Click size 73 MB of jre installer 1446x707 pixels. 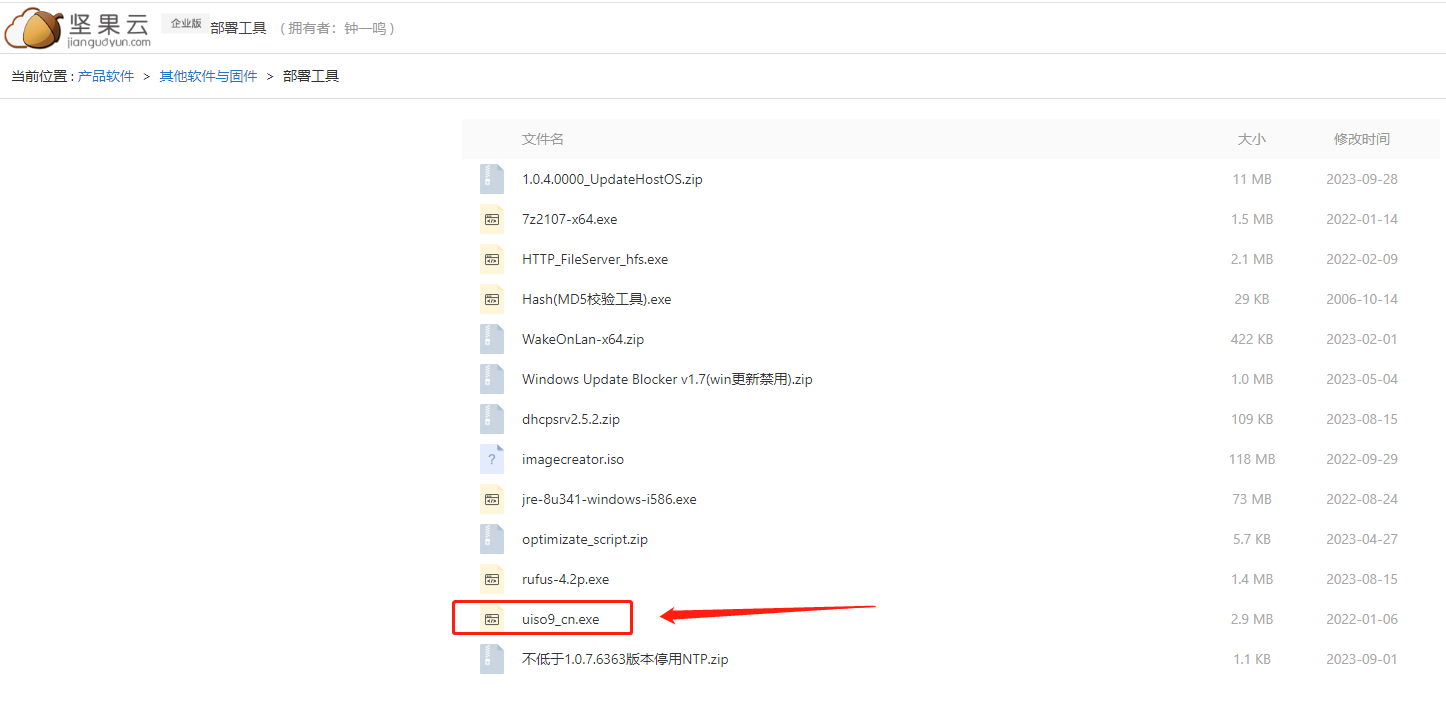1252,499
